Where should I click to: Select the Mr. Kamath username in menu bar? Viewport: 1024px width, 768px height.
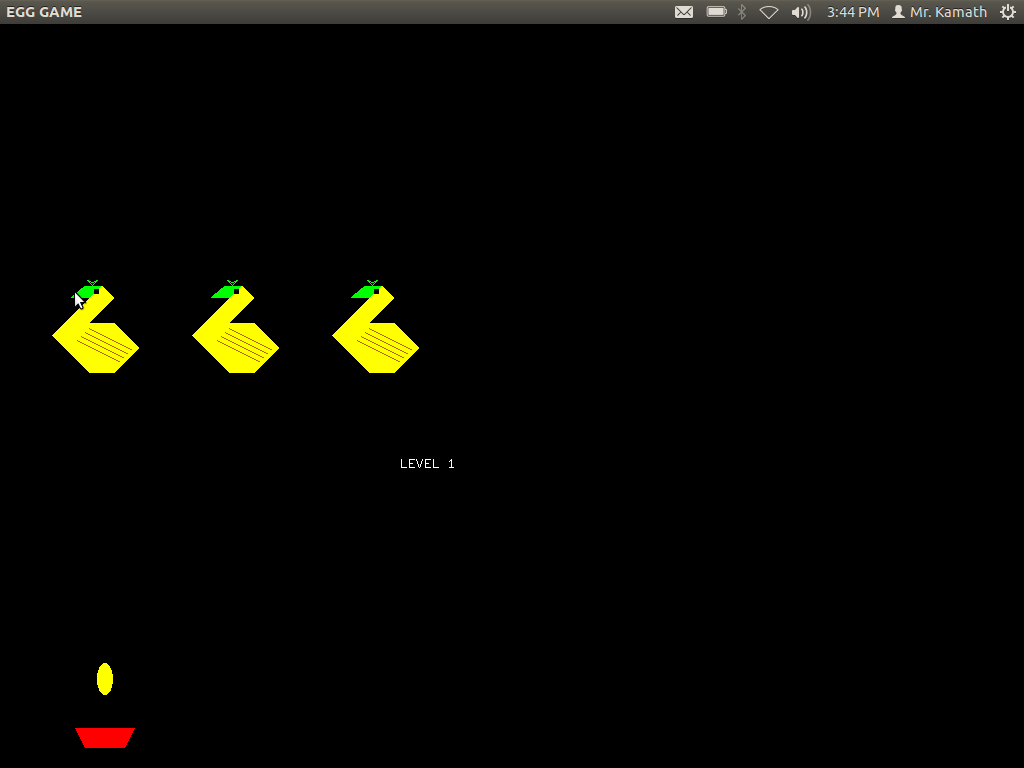947,11
